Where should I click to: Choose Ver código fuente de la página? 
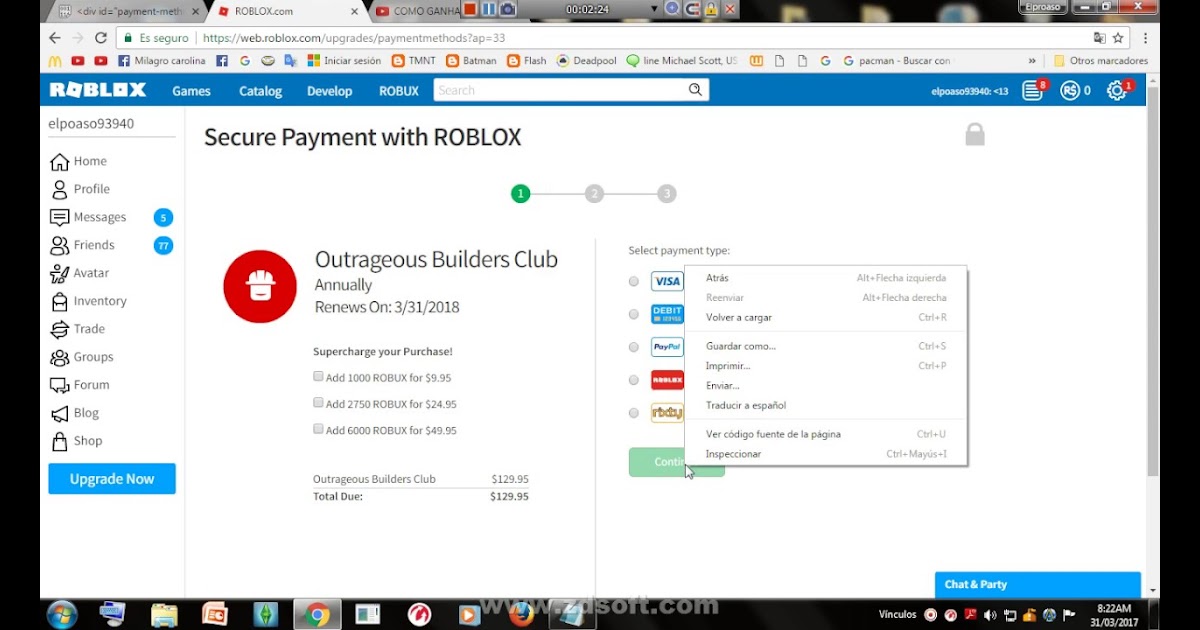tap(826, 434)
